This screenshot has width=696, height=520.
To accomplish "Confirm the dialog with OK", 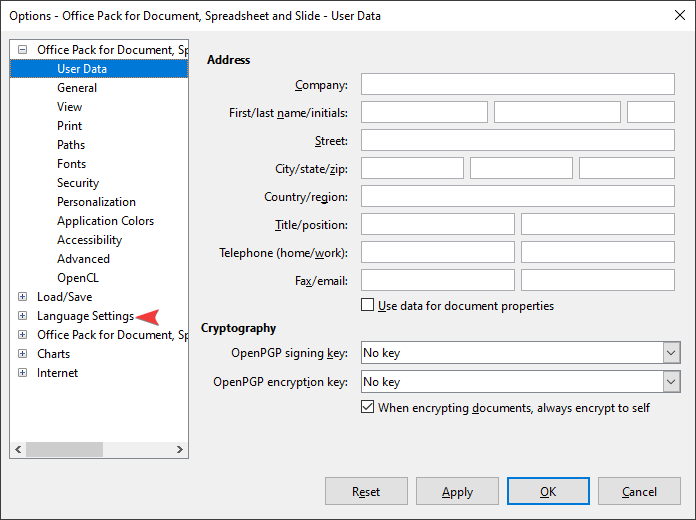I will pyautogui.click(x=548, y=492).
